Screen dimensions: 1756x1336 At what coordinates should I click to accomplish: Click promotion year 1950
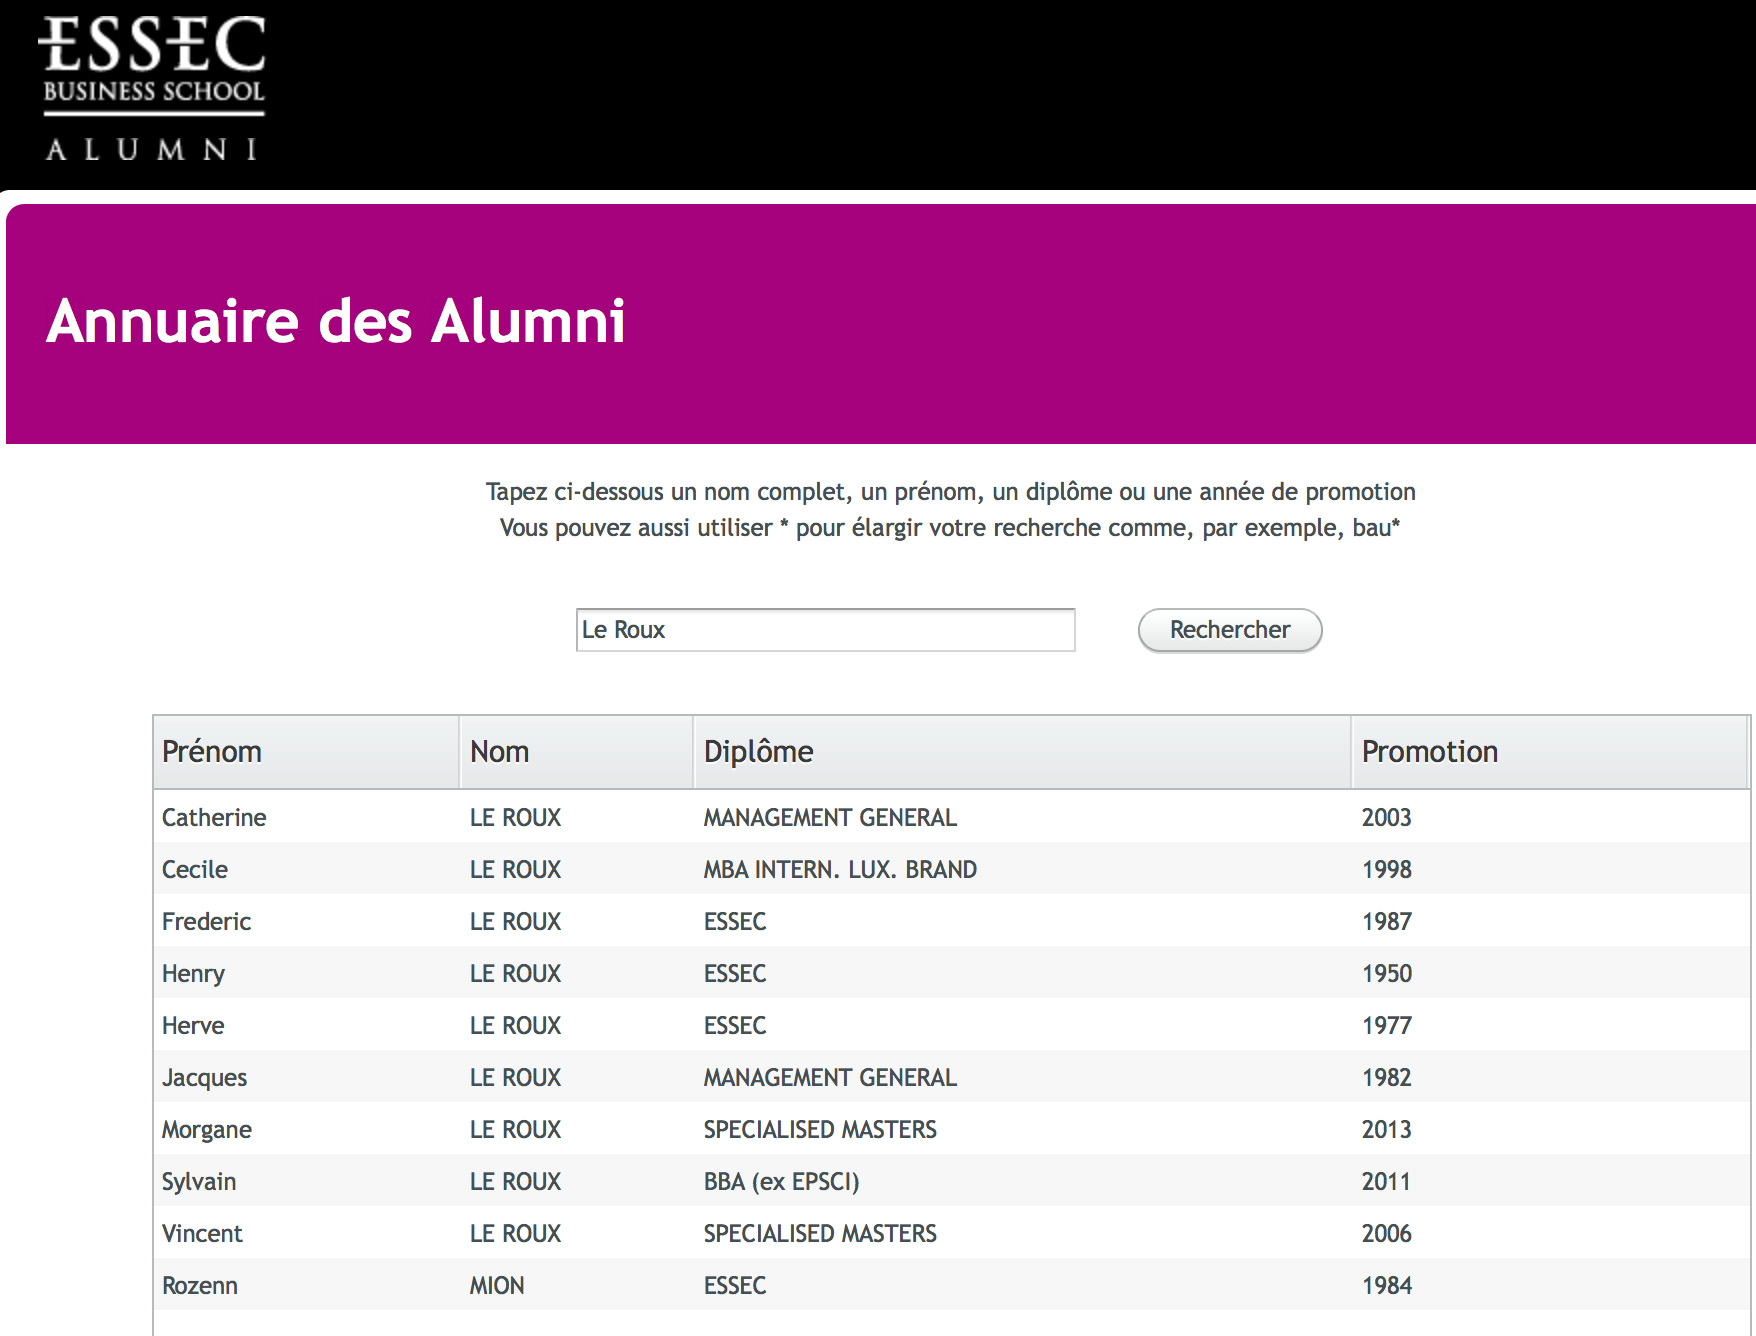click(x=1386, y=973)
